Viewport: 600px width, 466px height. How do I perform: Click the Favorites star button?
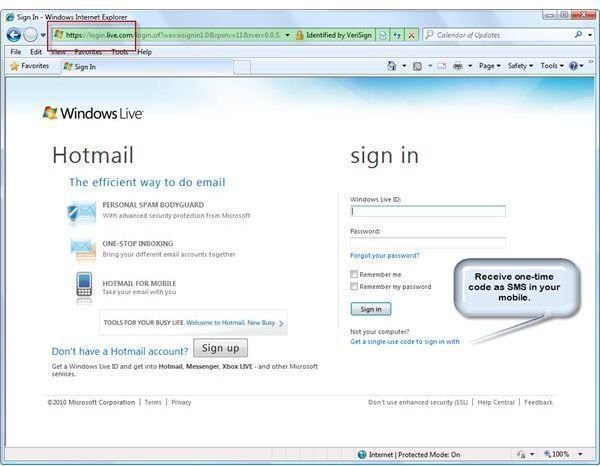coord(29,66)
